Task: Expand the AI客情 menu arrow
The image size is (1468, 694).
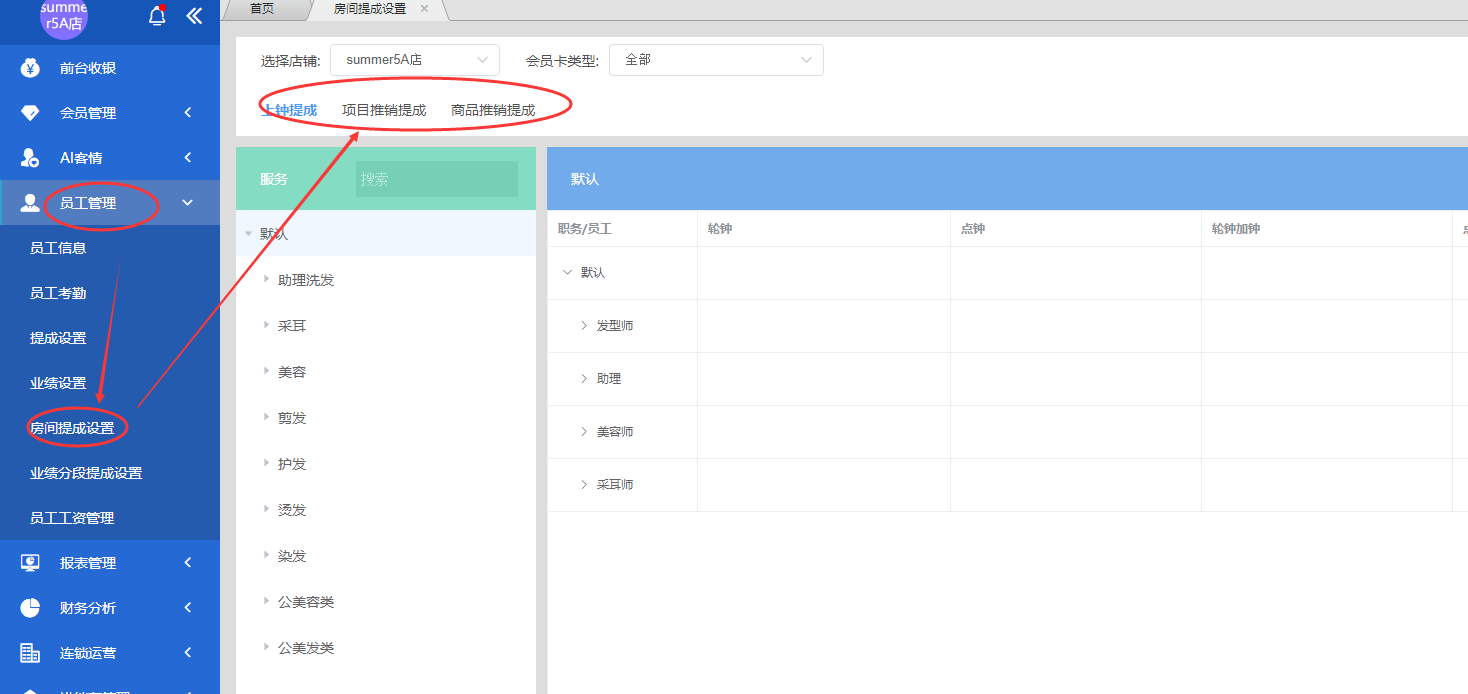Action: pyautogui.click(x=188, y=158)
